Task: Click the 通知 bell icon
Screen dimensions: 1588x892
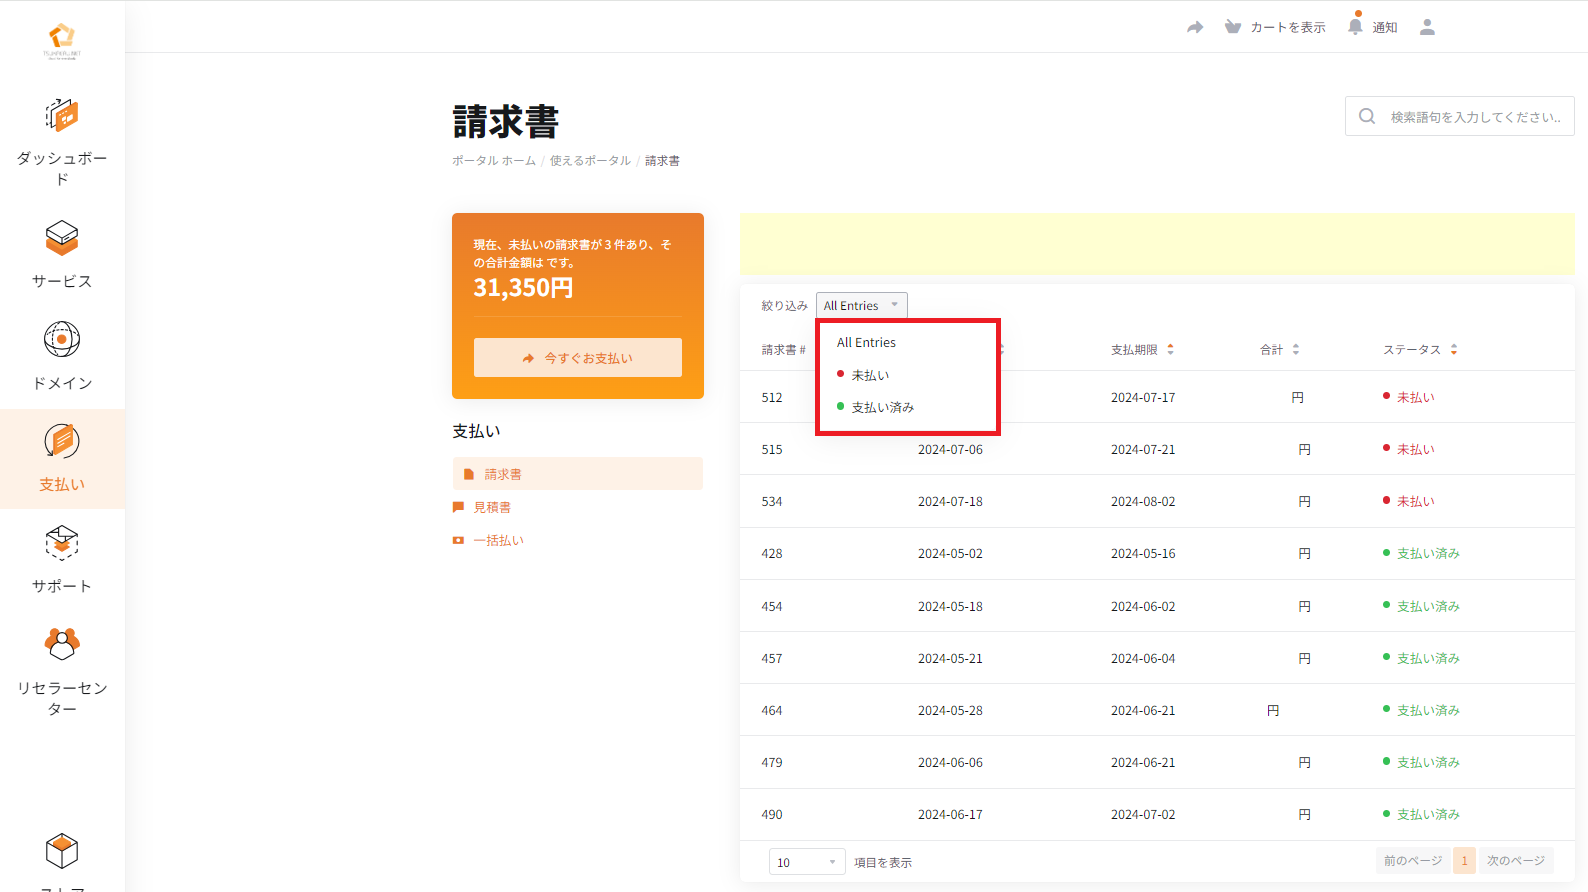Action: (1355, 26)
